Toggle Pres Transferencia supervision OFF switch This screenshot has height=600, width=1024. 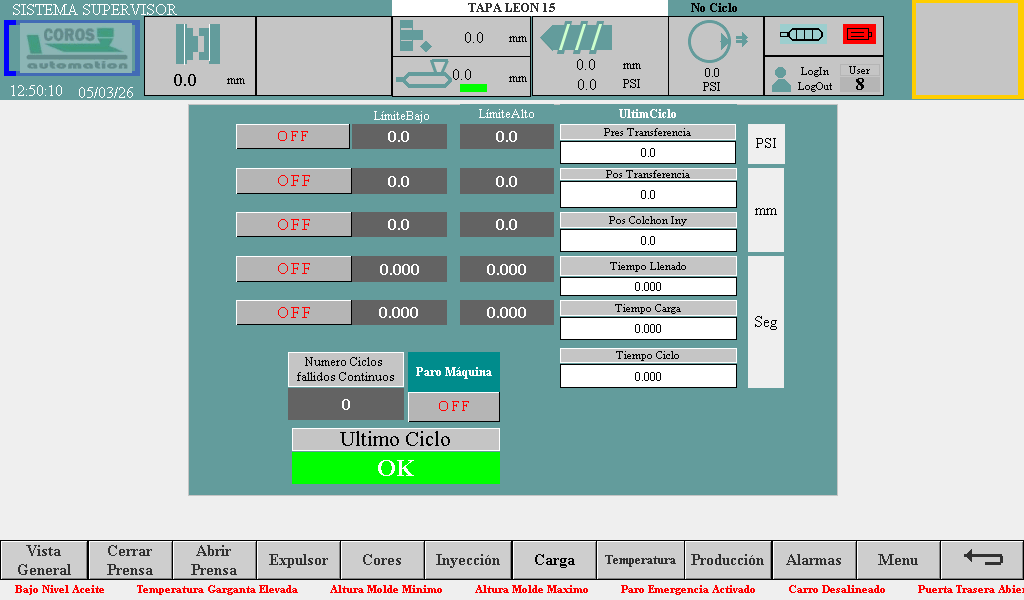pos(293,137)
